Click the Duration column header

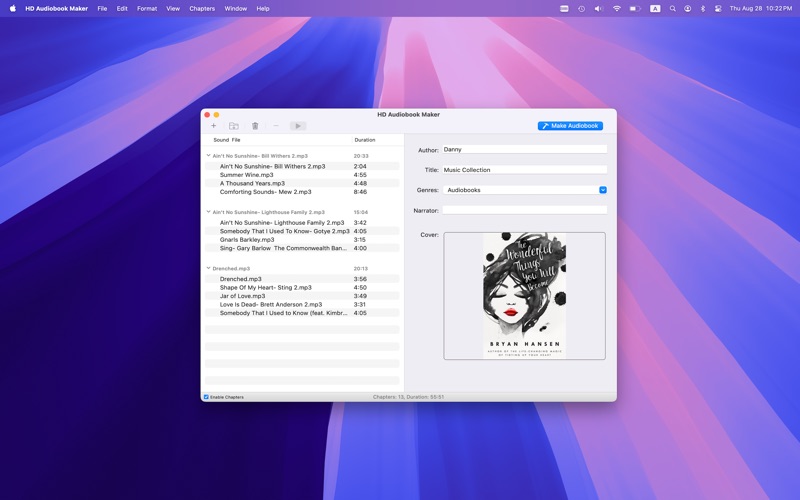point(365,140)
